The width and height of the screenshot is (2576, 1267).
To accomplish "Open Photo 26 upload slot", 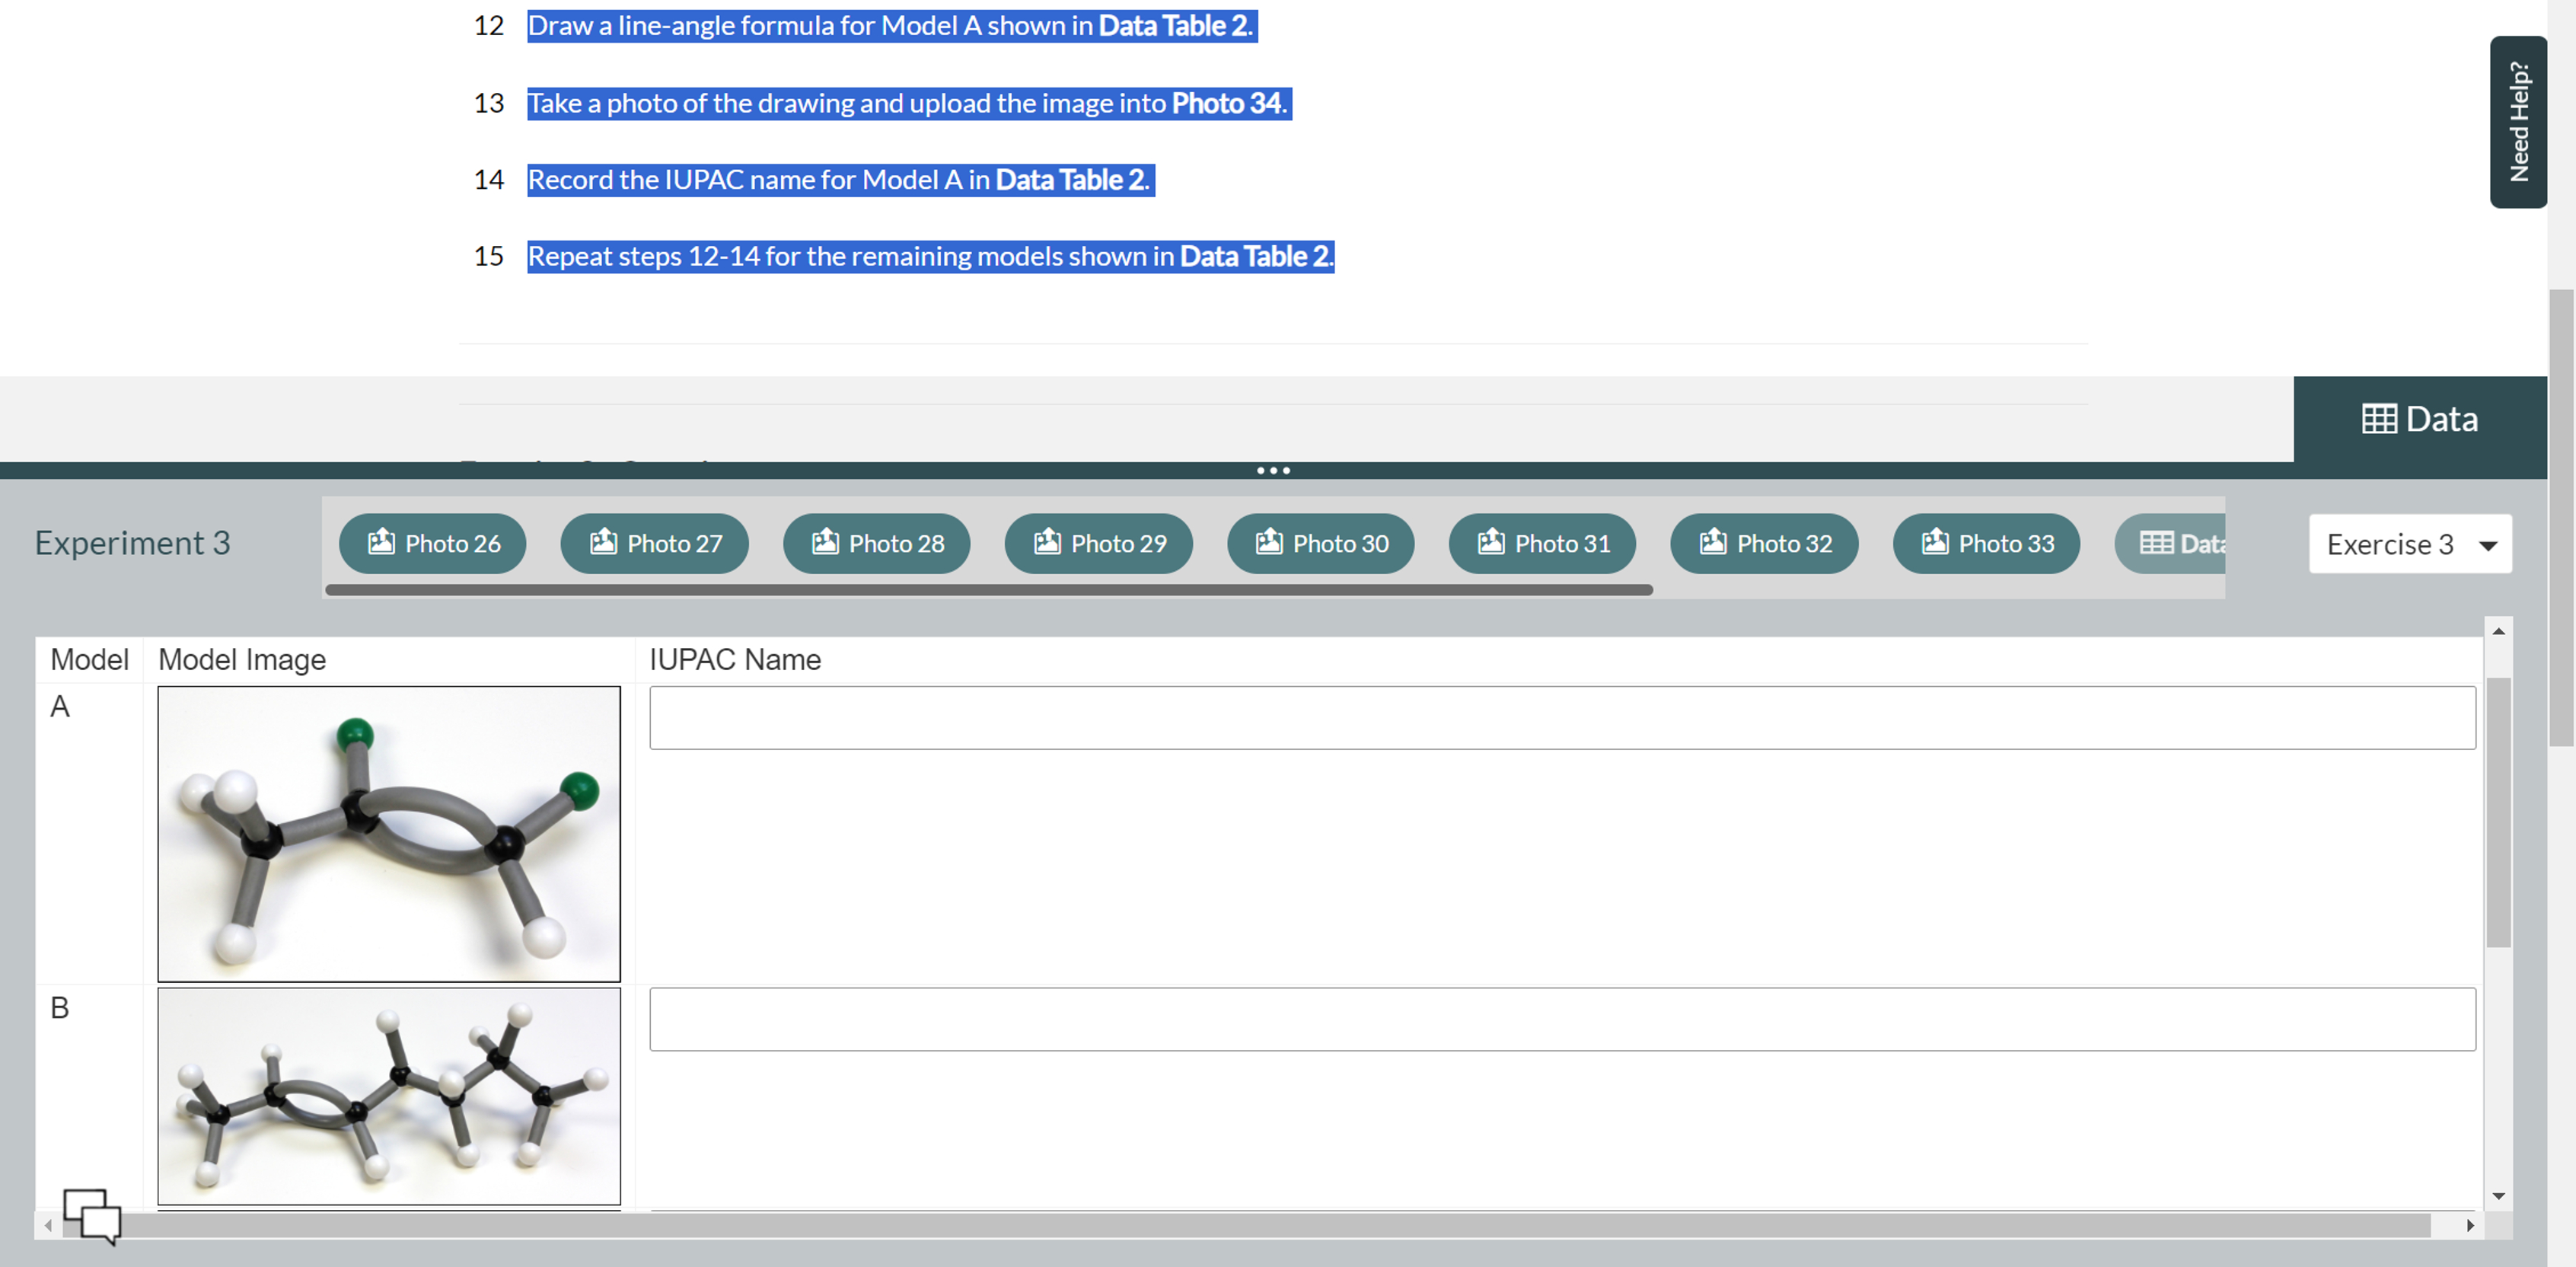I will 433,543.
